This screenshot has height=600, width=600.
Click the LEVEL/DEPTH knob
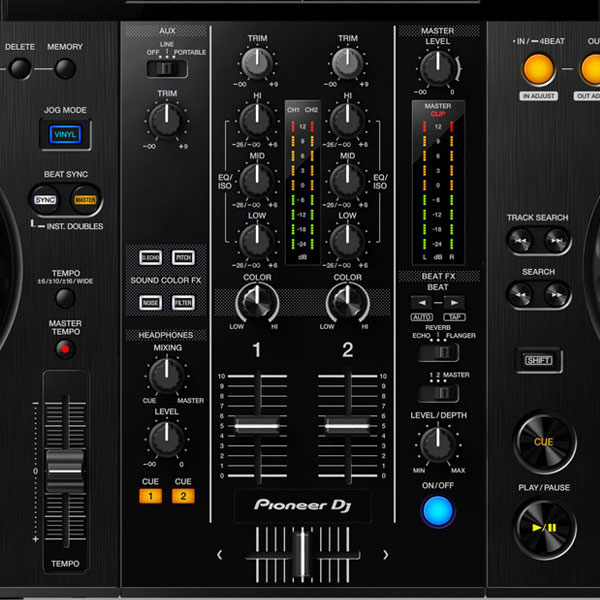point(438,445)
